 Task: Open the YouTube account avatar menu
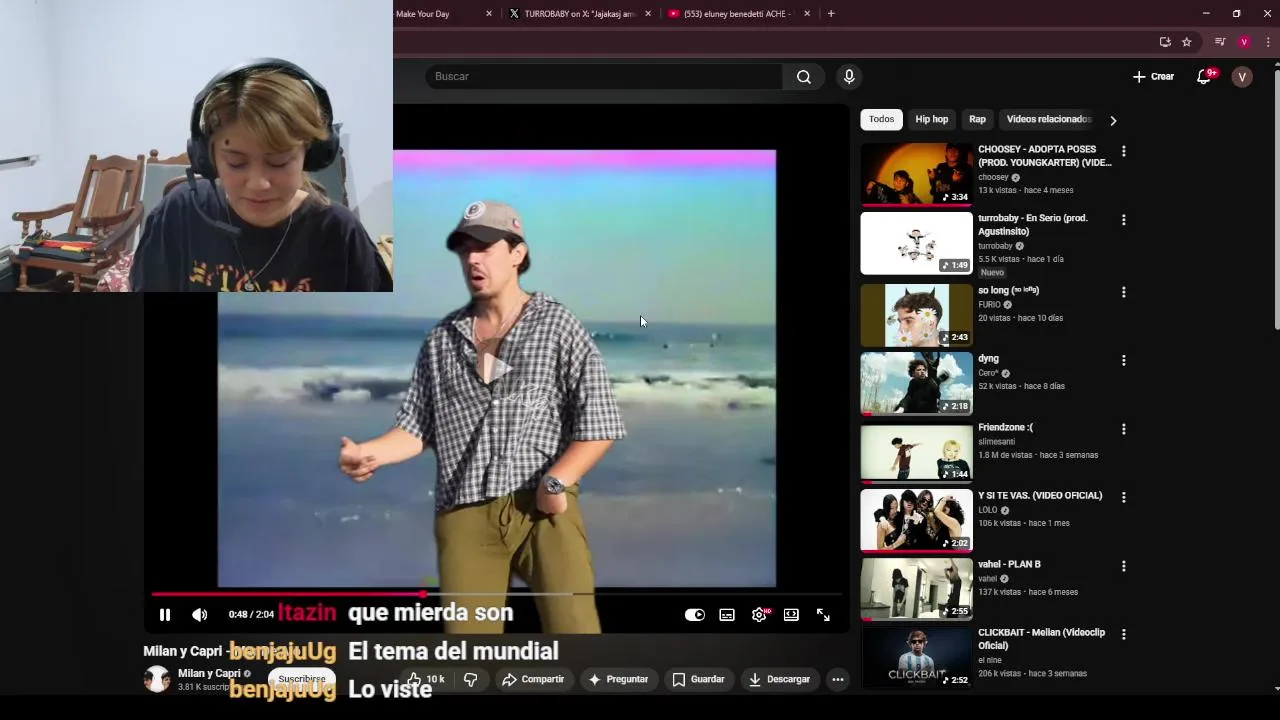coord(1242,77)
